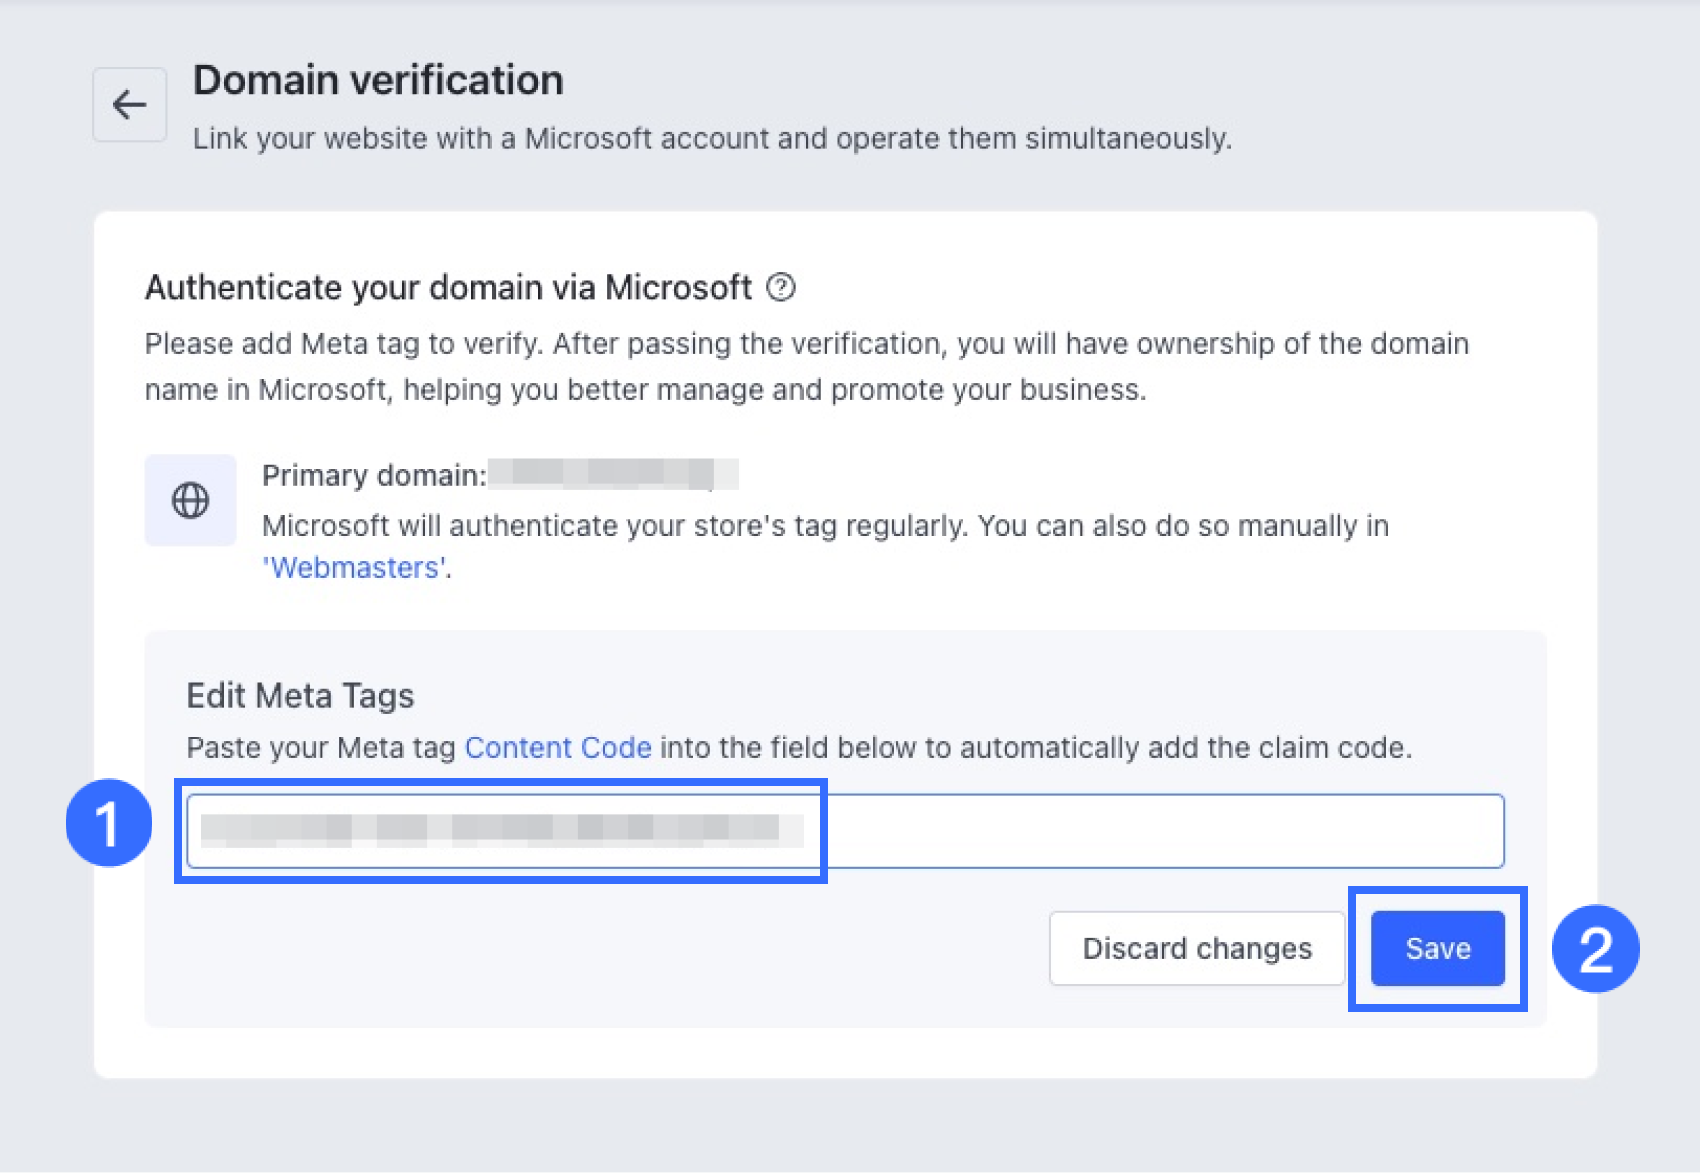Click the Domain verification page title
1700x1173 pixels.
[378, 80]
